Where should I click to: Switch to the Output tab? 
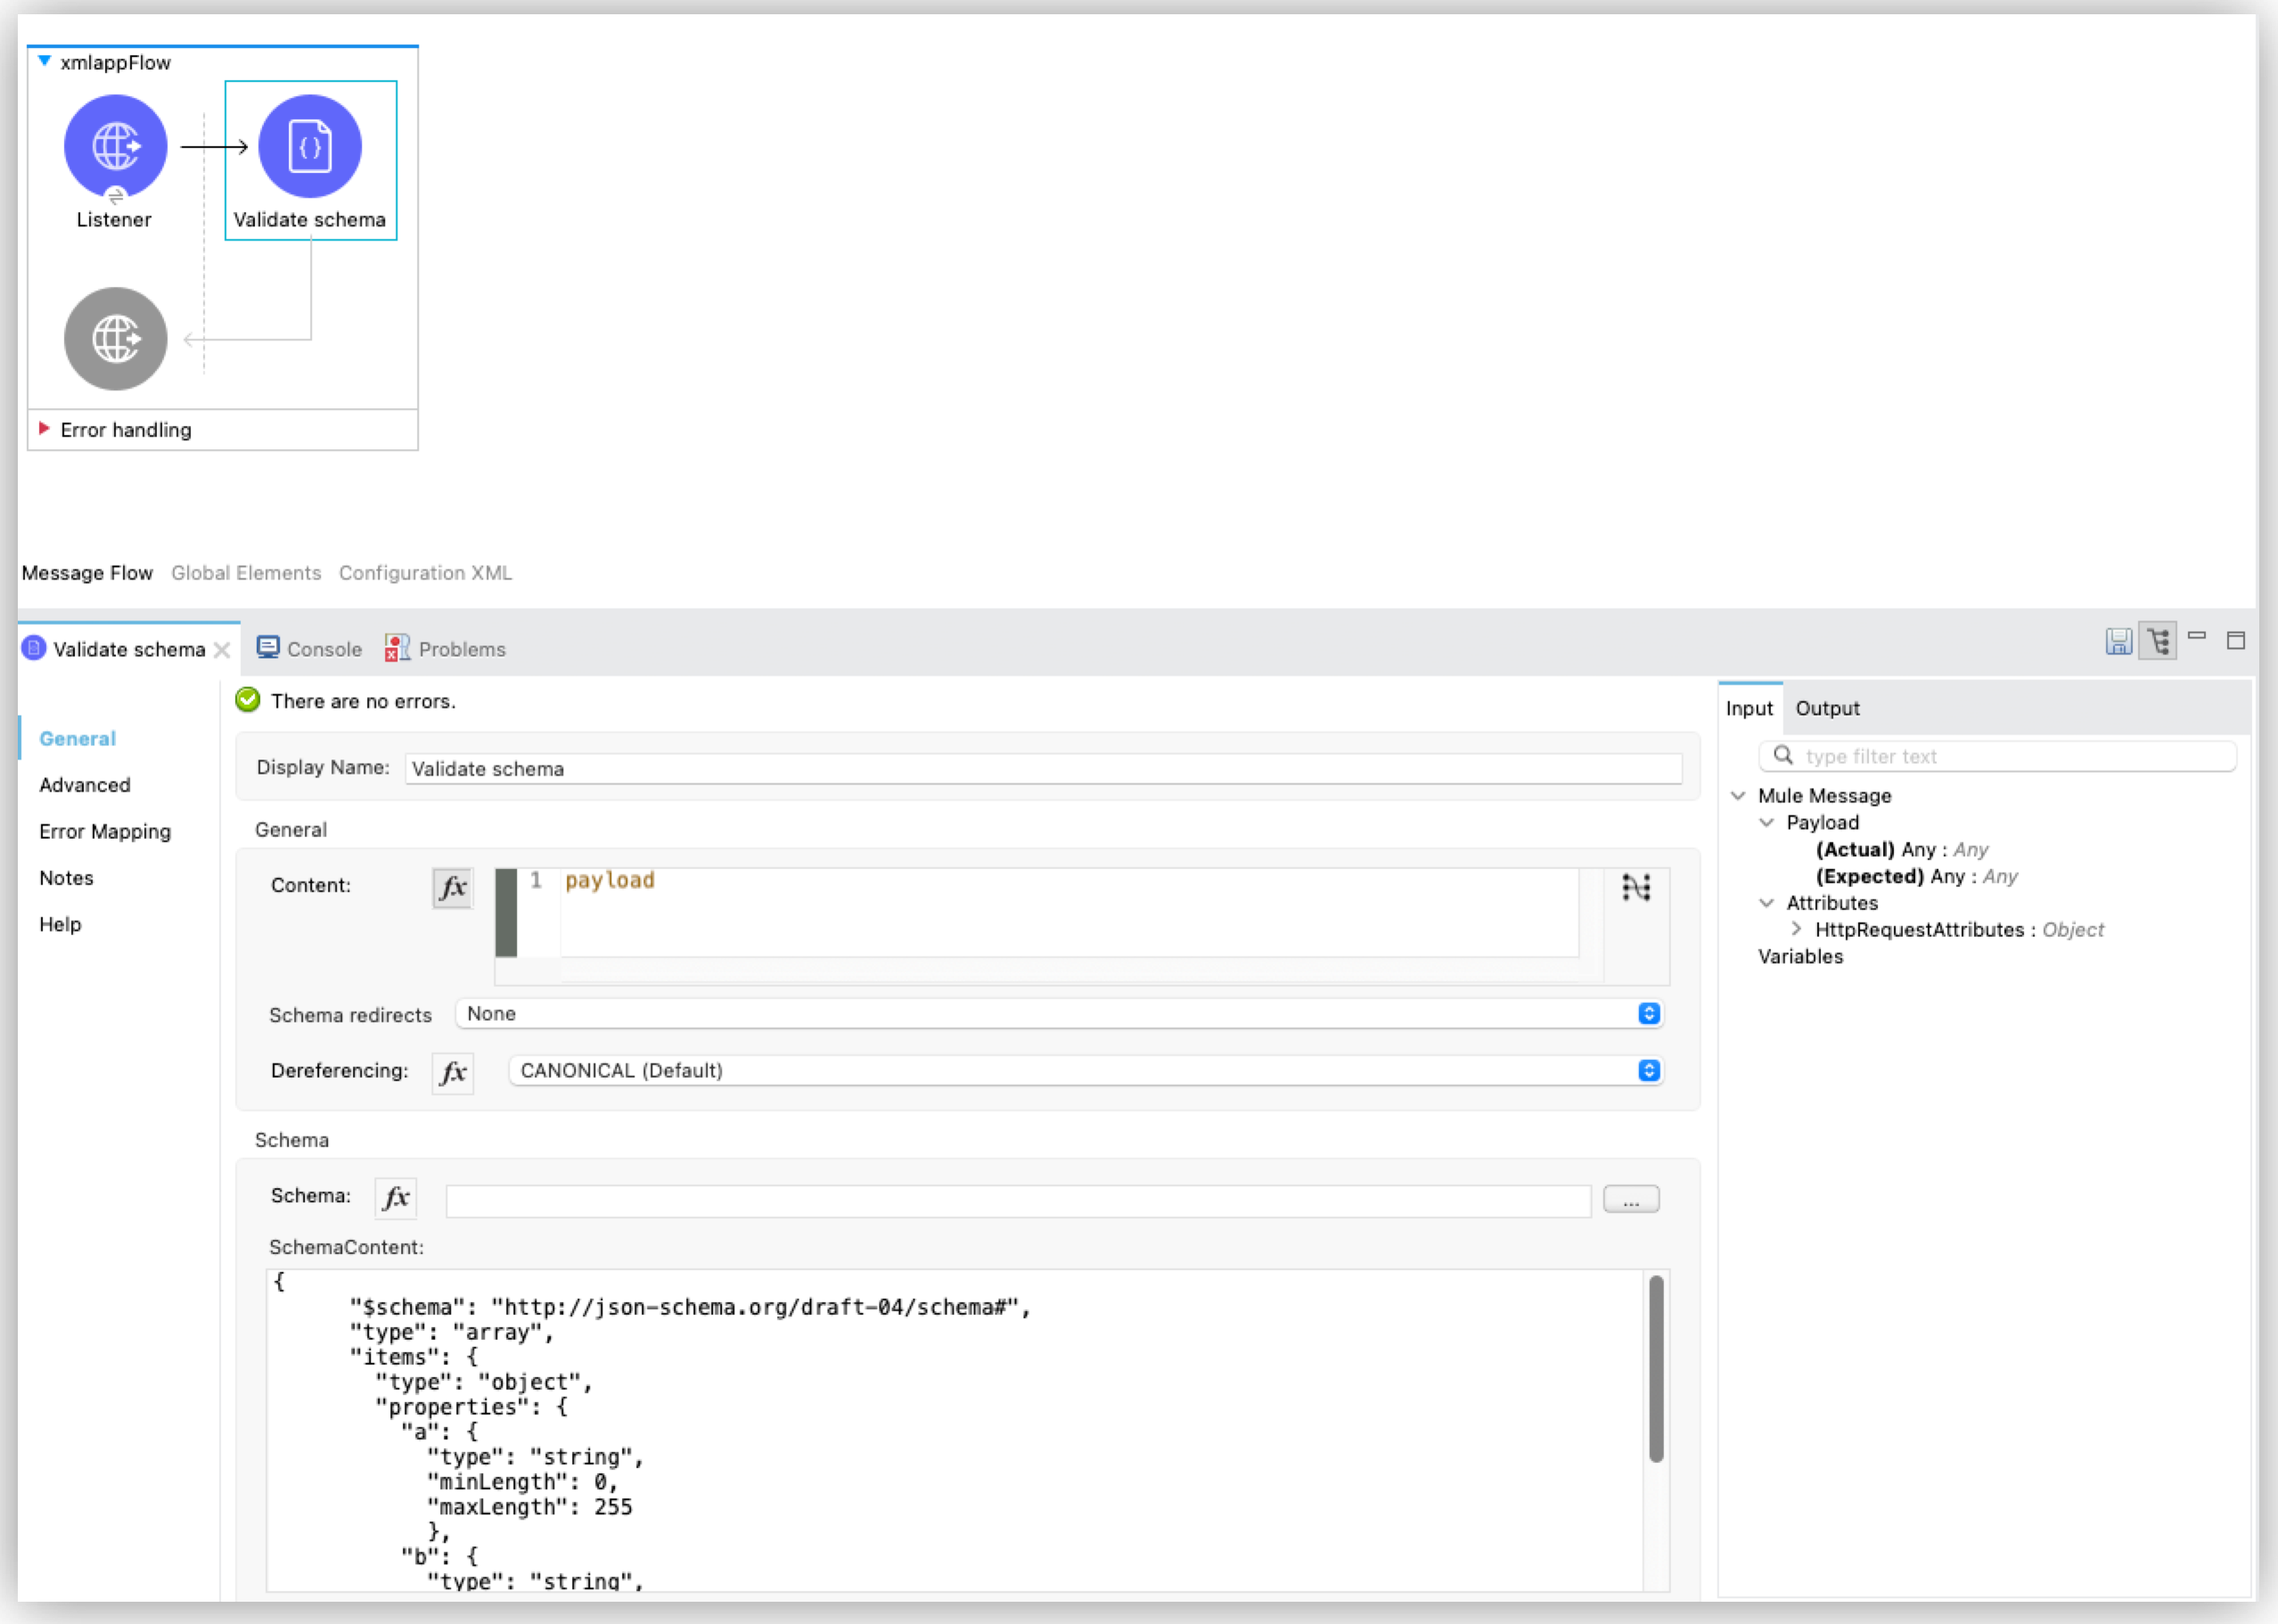[x=1828, y=709]
